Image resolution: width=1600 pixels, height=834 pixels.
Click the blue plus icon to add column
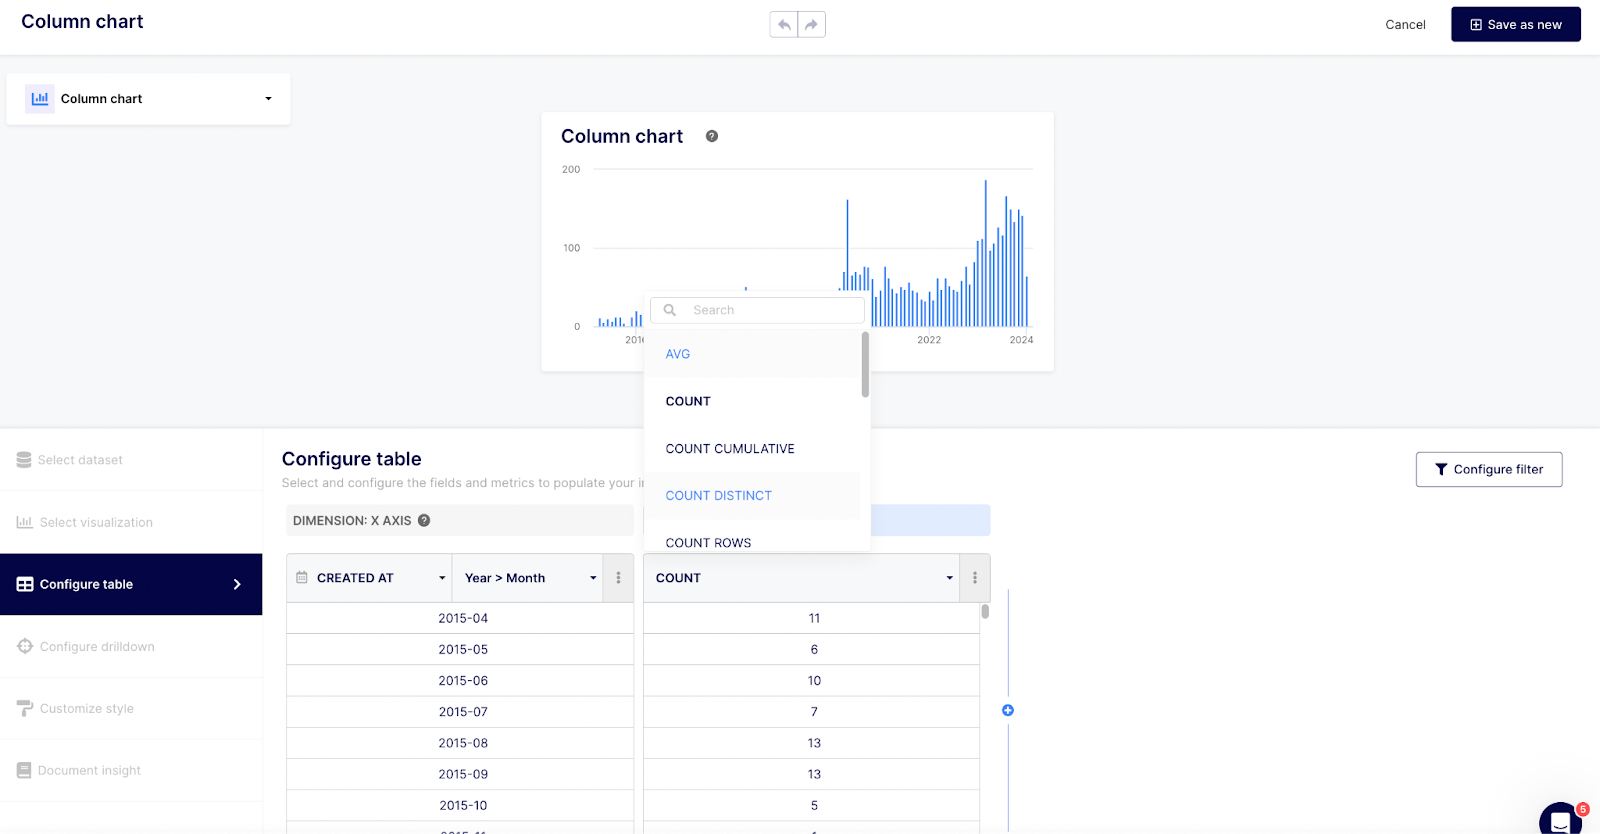pos(1008,710)
